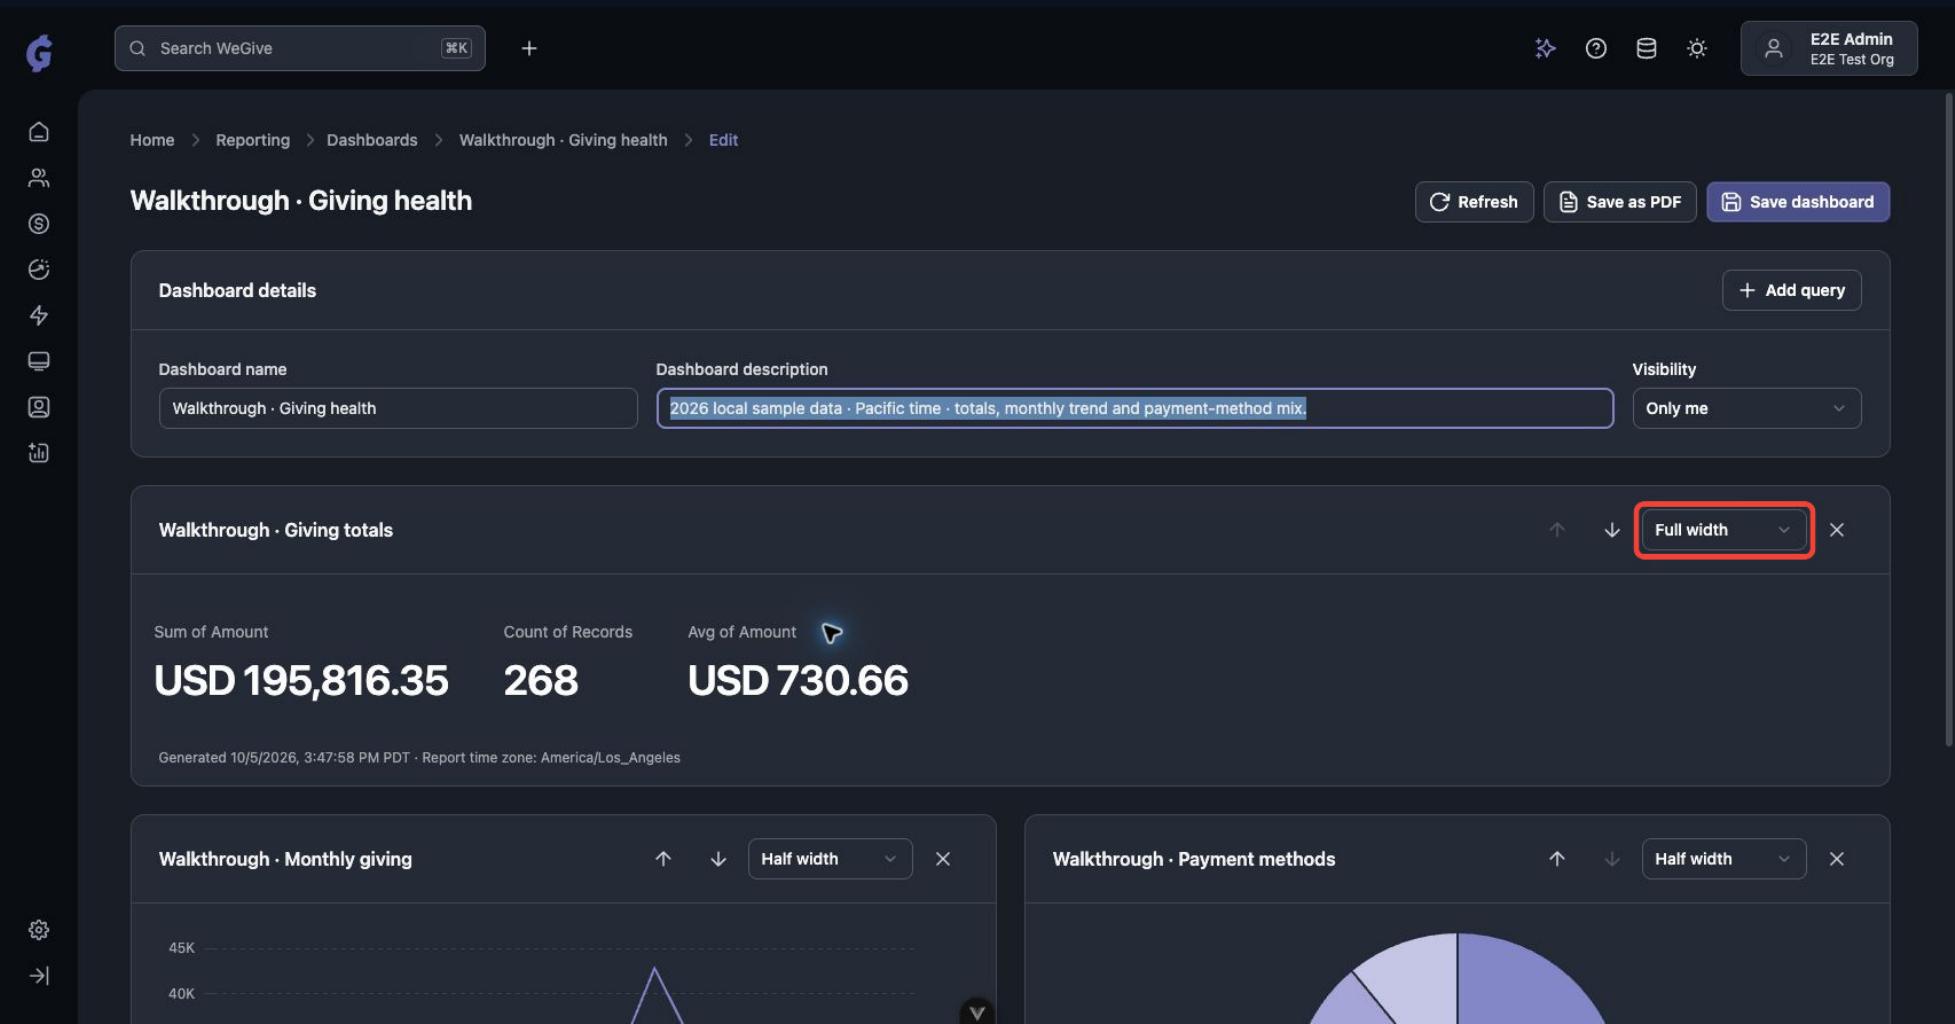Screen dimensions: 1955x1024
Task: Open the help question mark icon
Action: click(x=1596, y=48)
